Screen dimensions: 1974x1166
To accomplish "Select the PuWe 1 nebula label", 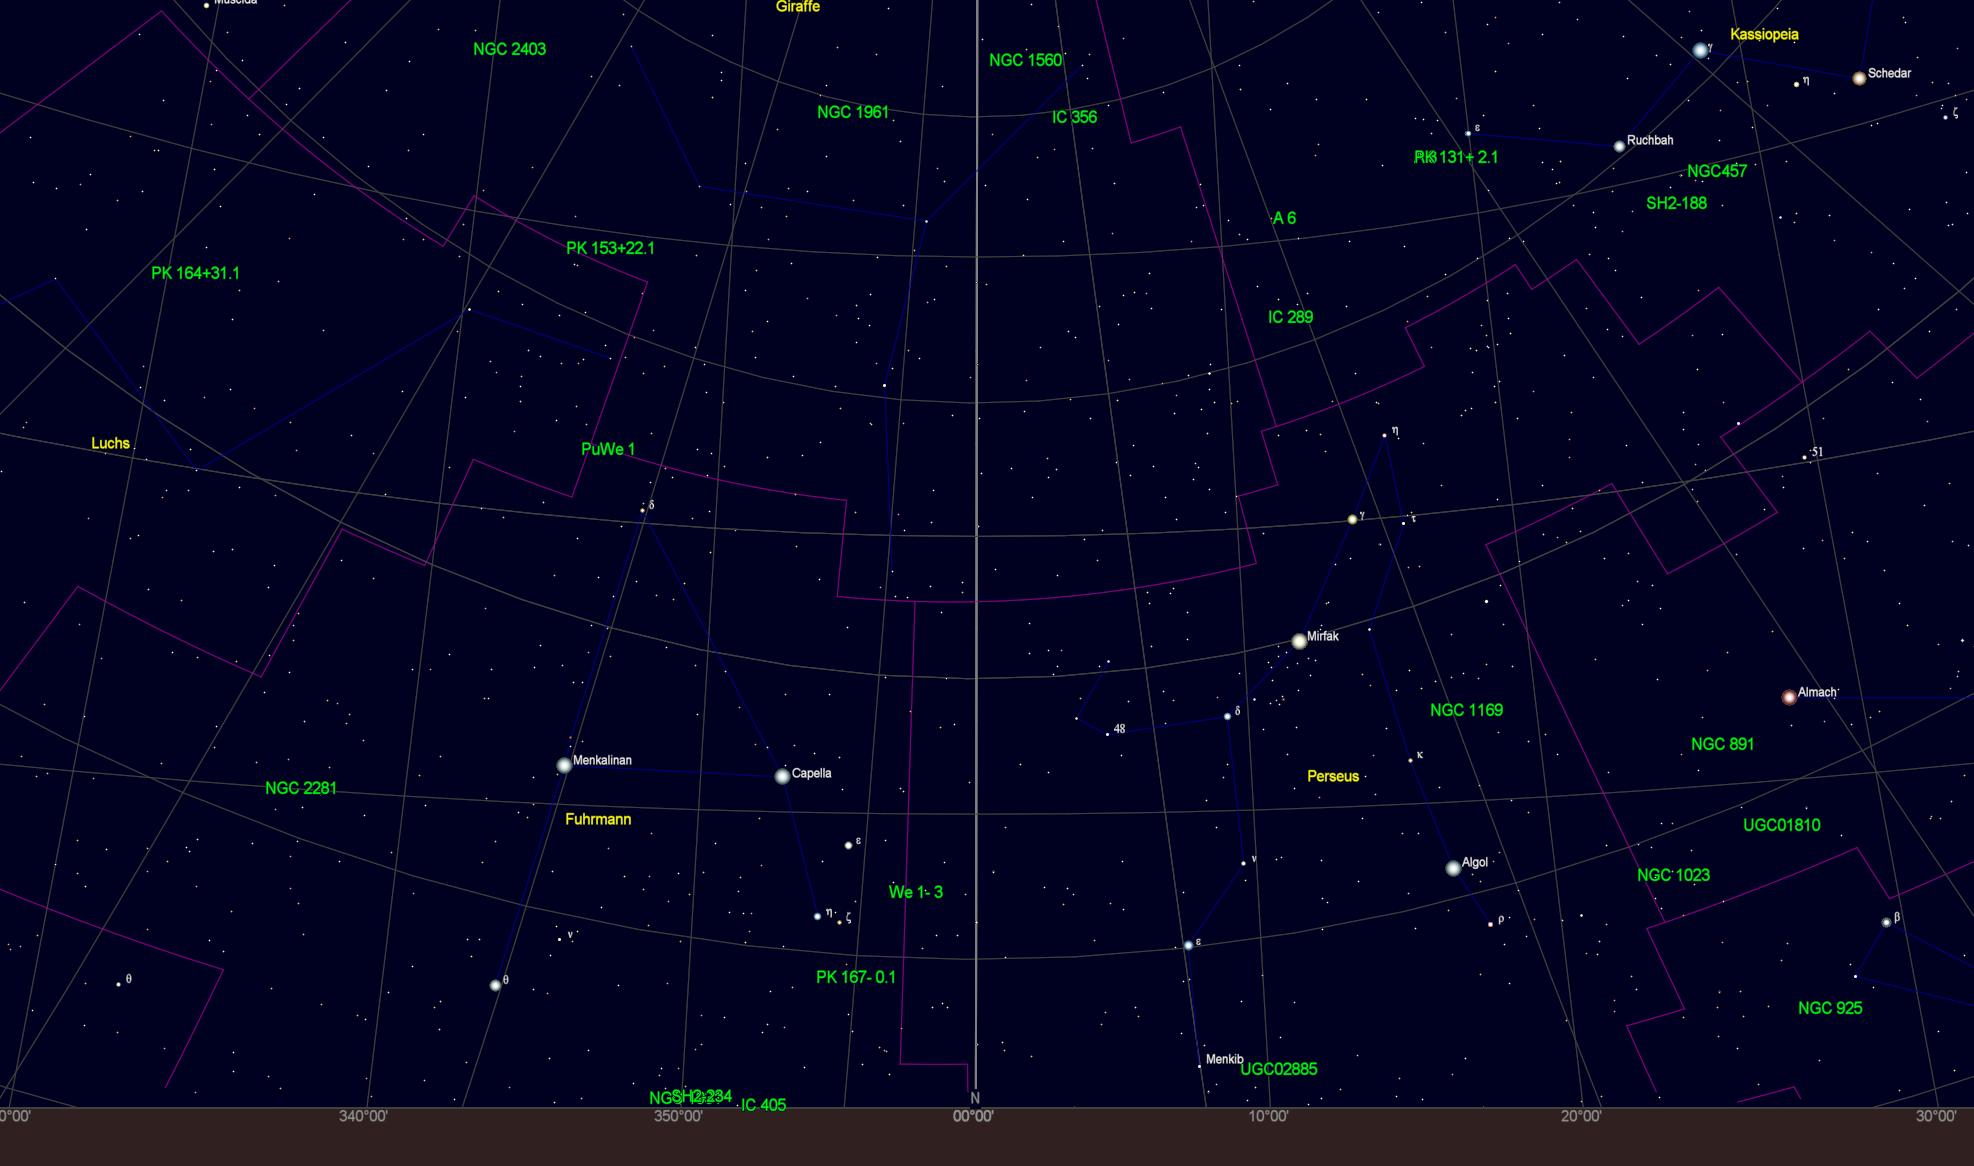I will point(608,449).
